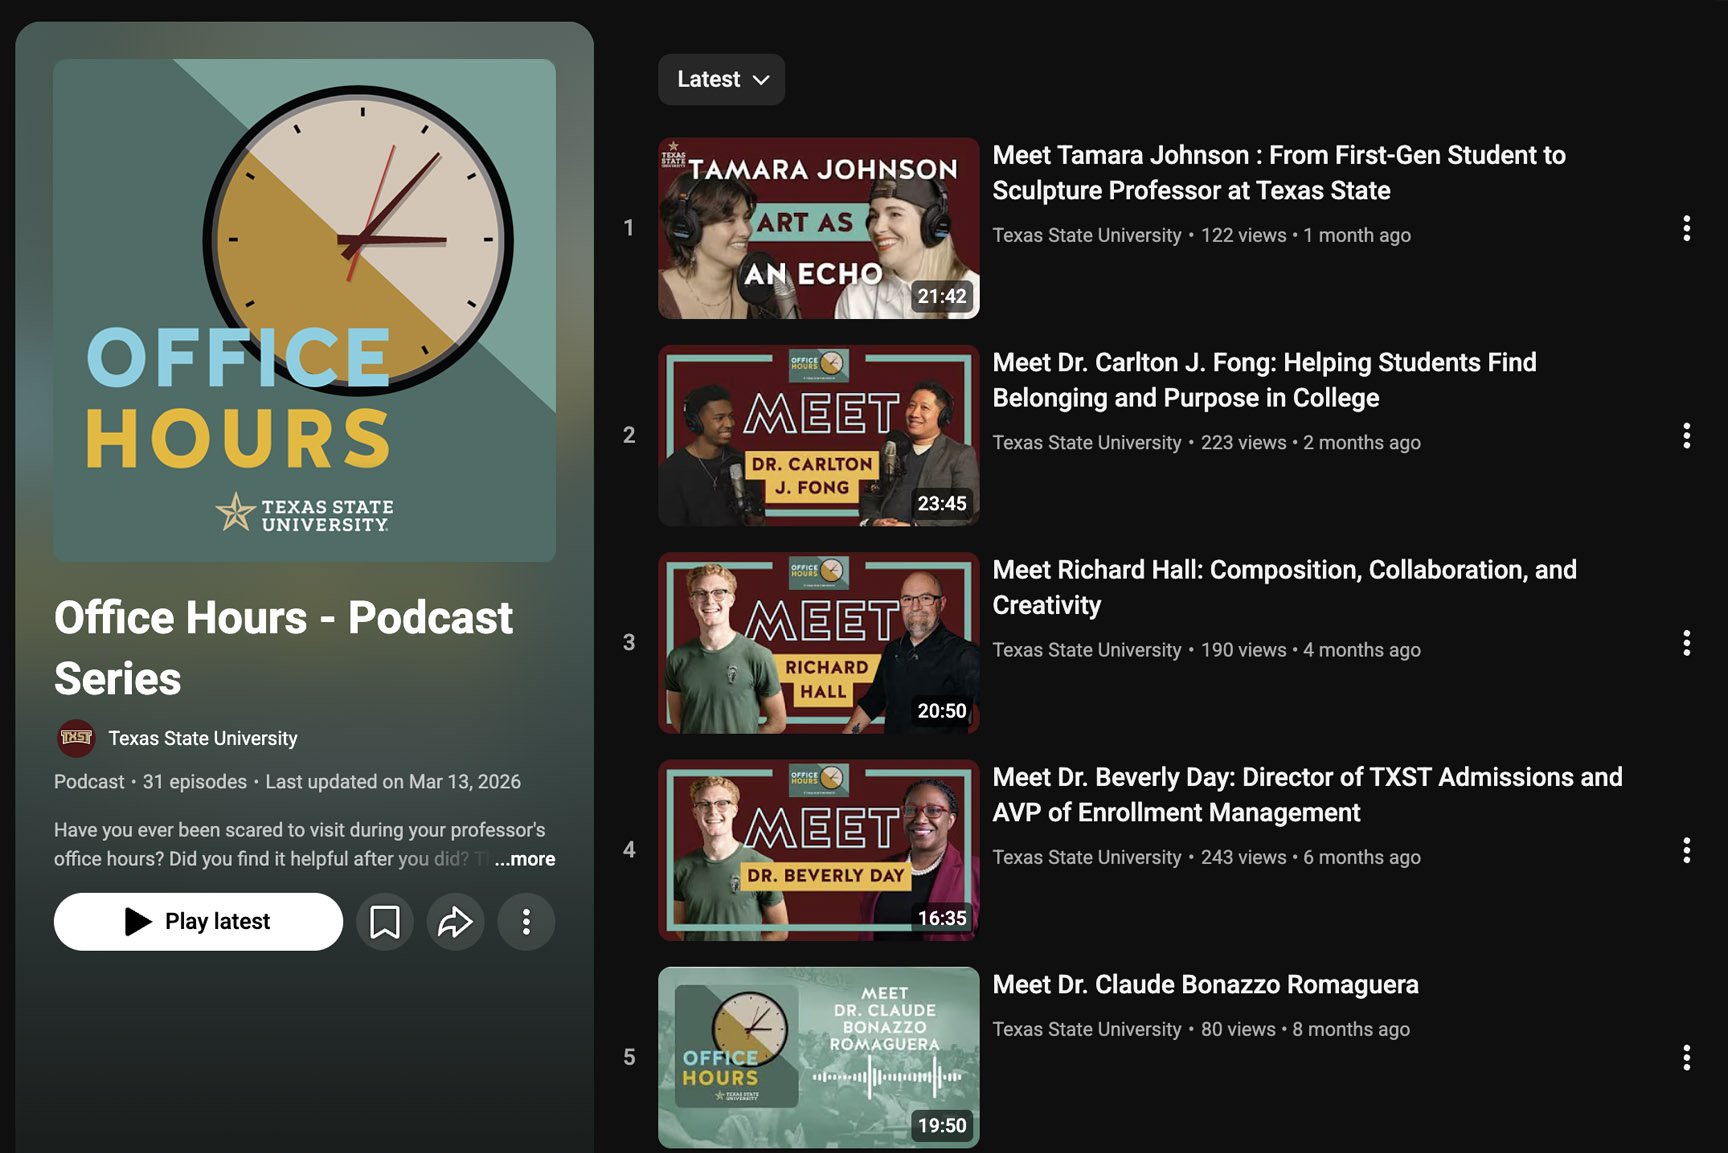Click the 19:50 duration badge
Viewport: 1728px width, 1153px height.
(942, 1125)
